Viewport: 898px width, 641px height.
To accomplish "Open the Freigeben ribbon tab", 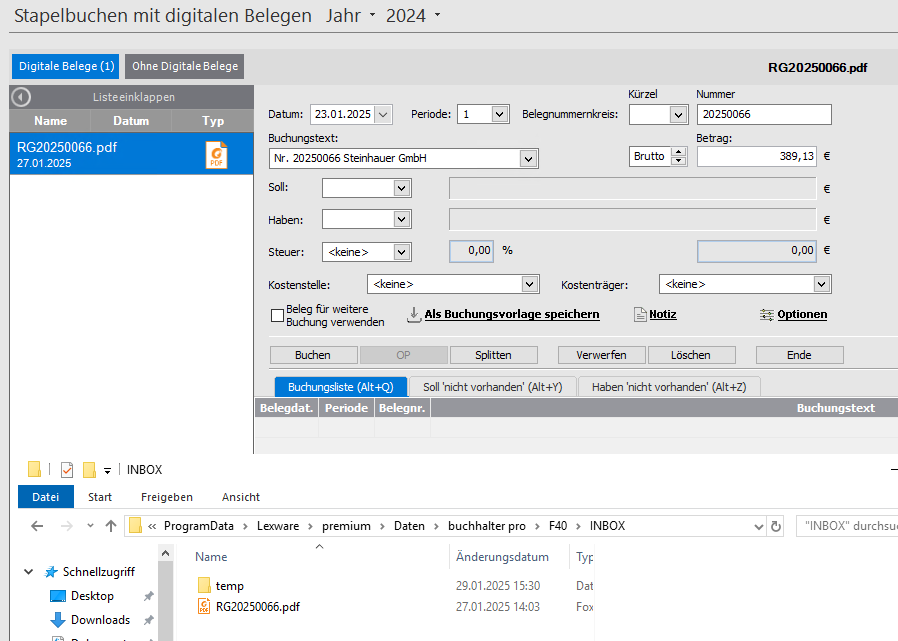I will [167, 497].
